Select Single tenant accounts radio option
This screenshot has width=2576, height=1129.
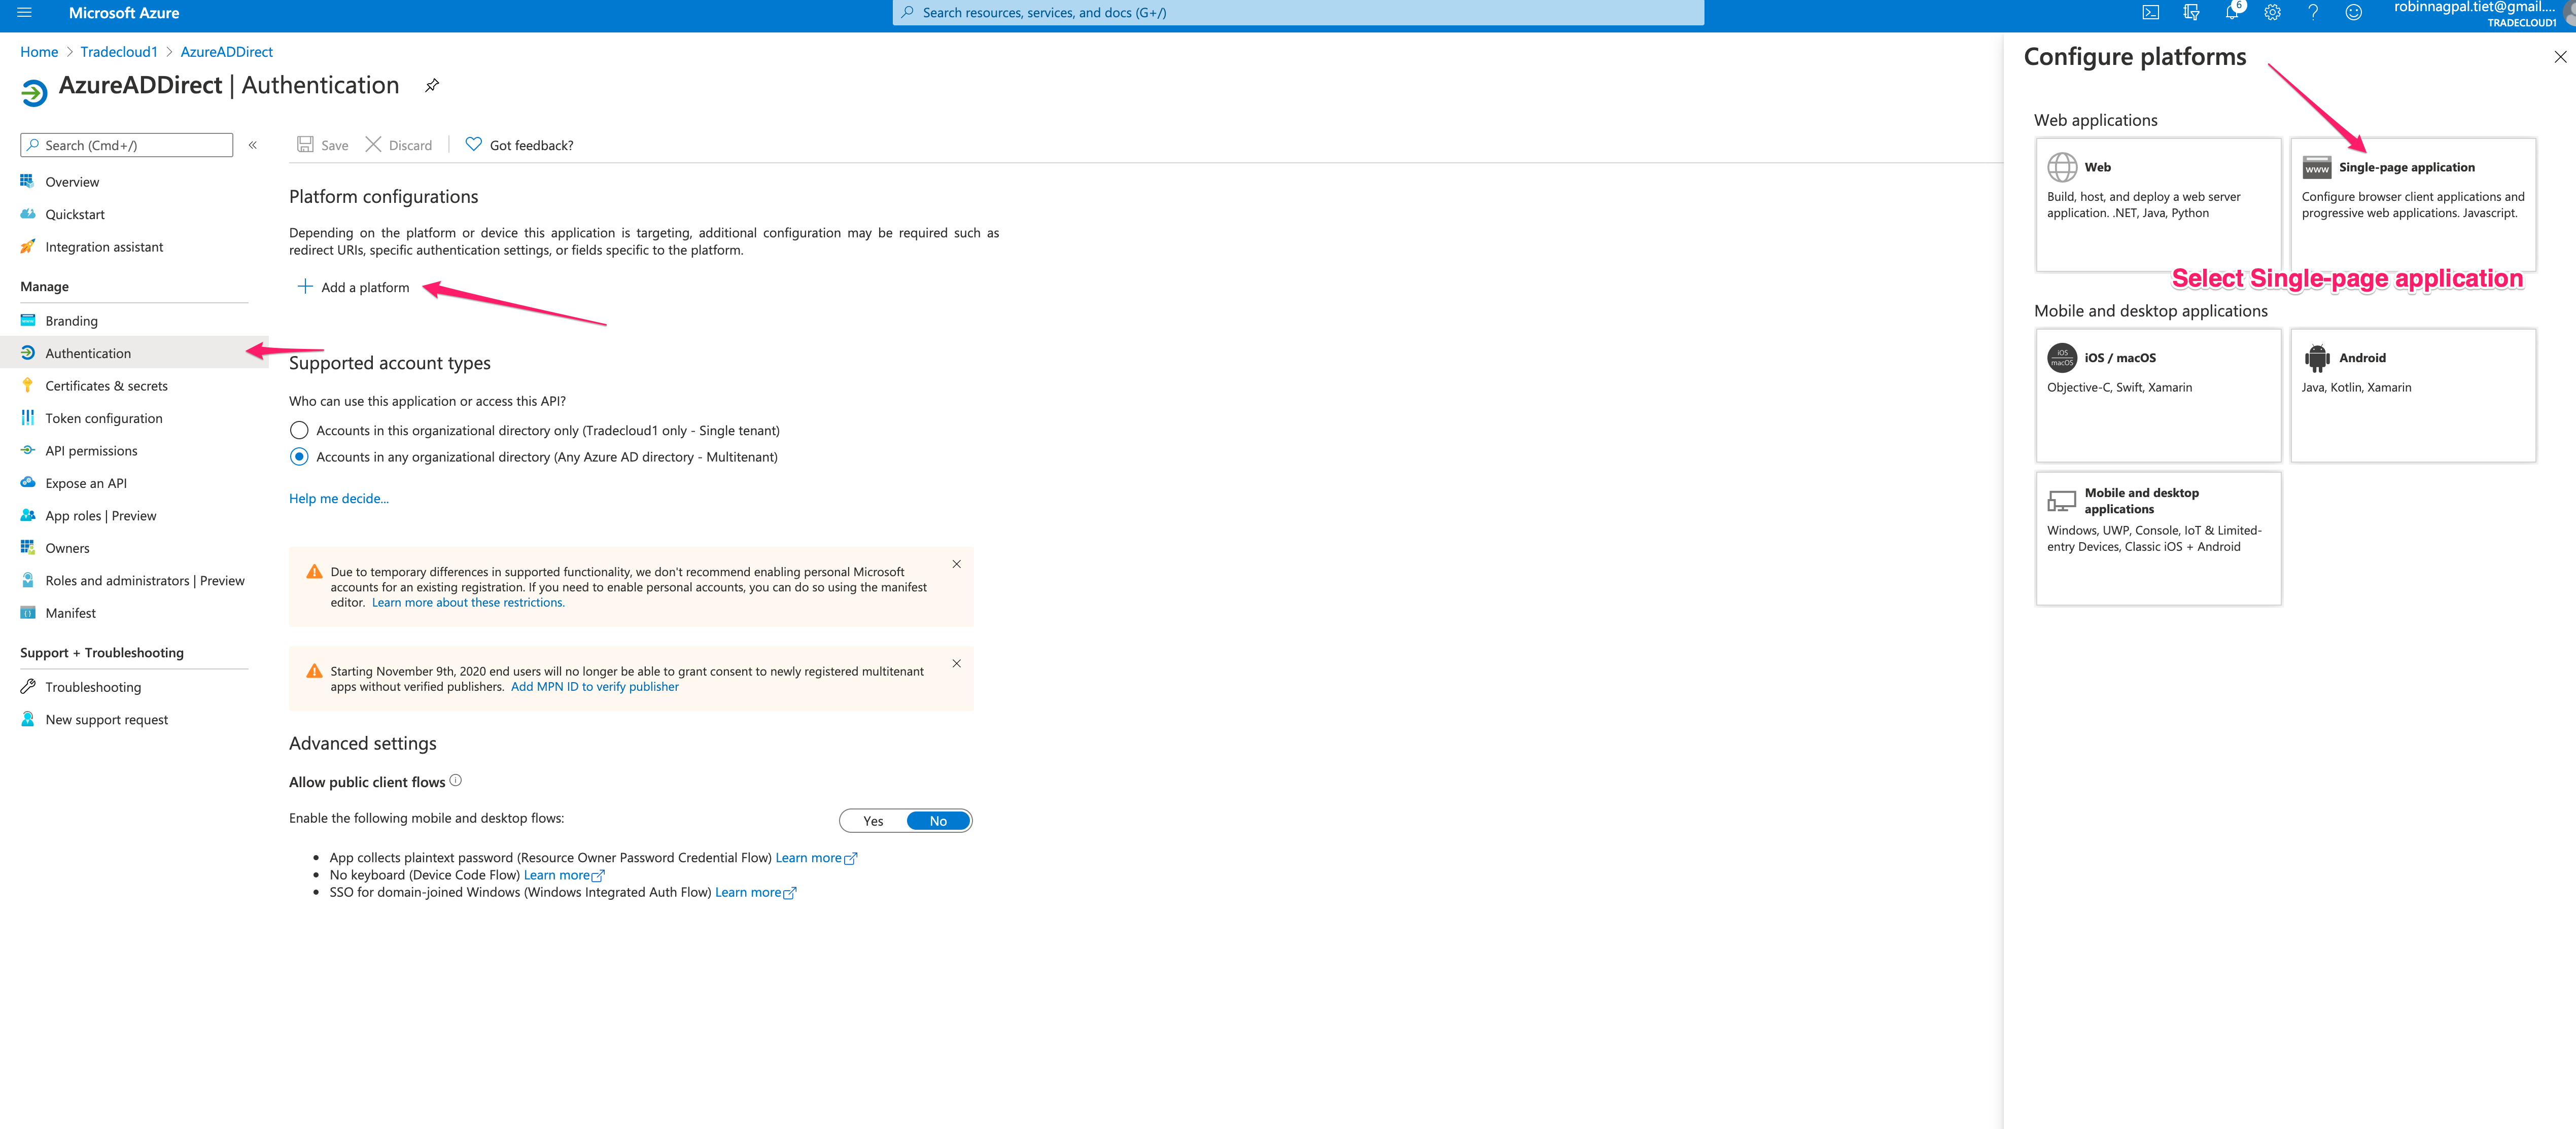point(299,431)
